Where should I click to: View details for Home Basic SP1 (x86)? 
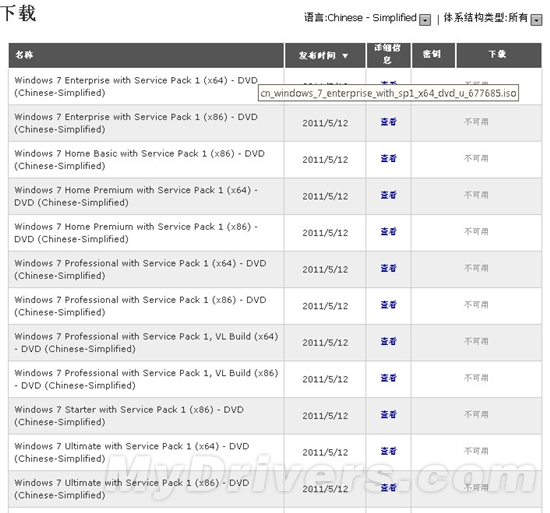point(389,158)
